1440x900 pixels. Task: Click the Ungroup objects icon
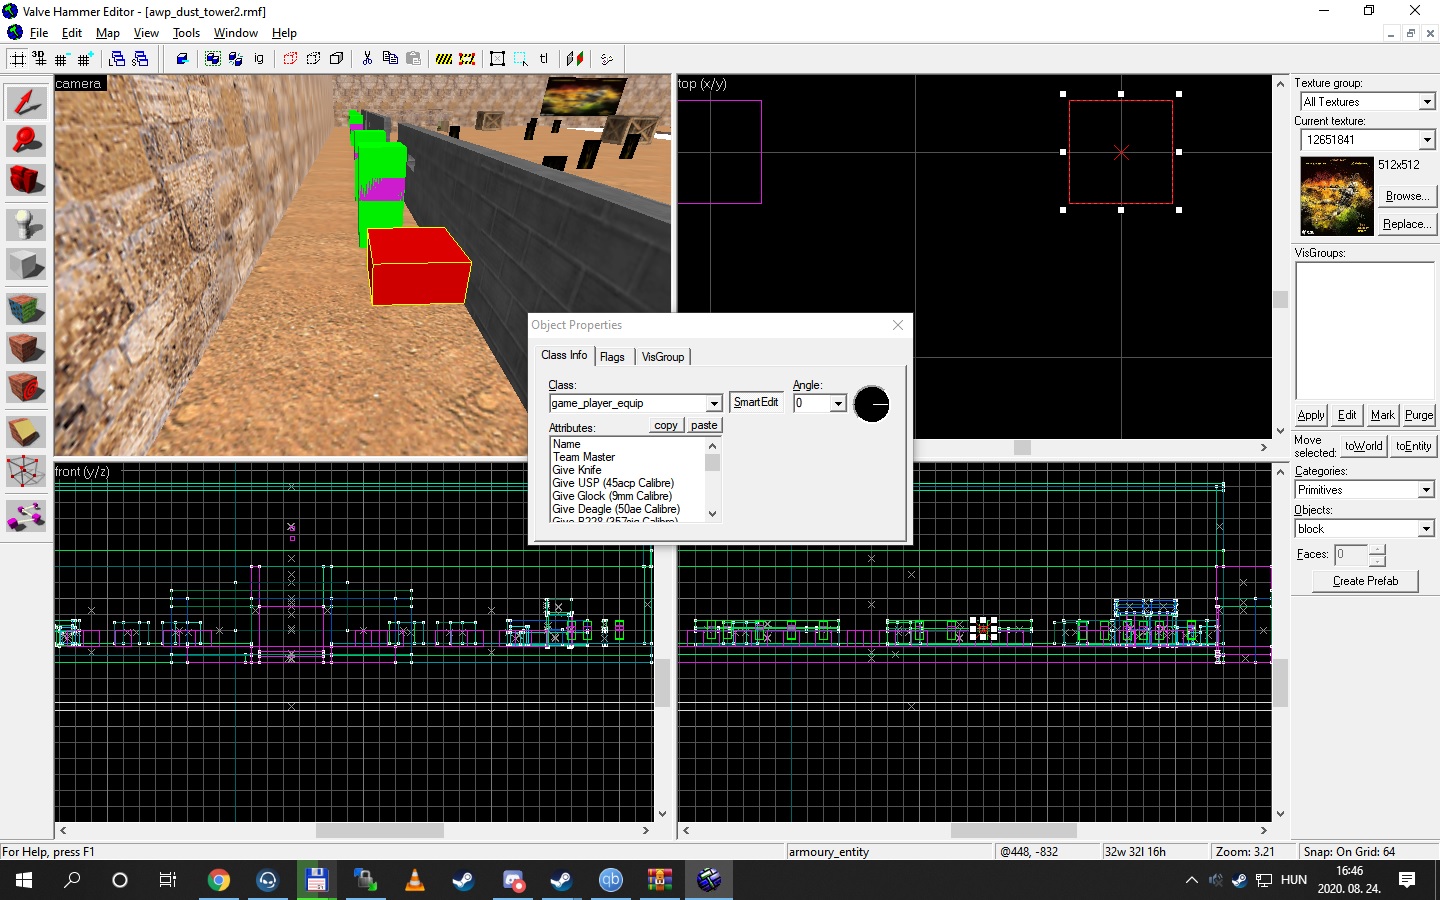pyautogui.click(x=236, y=59)
